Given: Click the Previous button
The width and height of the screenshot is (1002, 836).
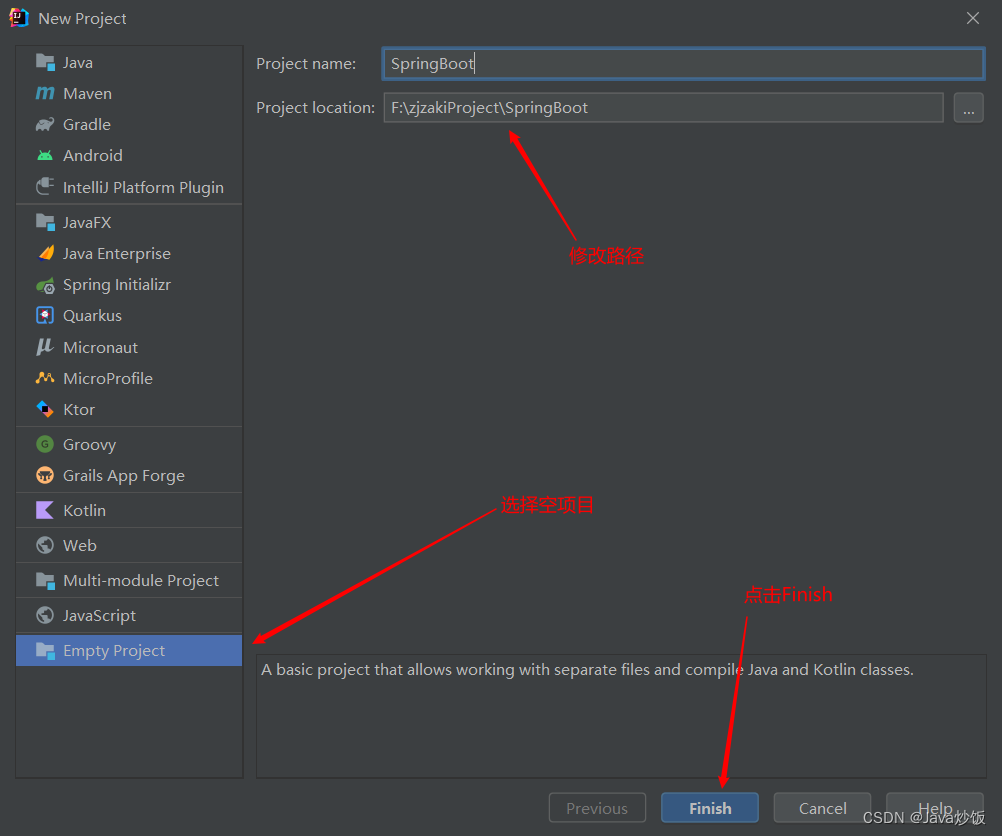Looking at the screenshot, I should tap(597, 808).
